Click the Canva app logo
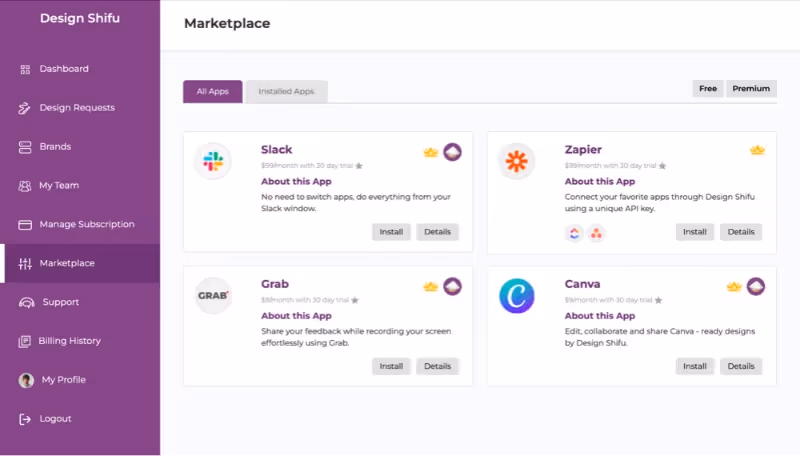 [x=516, y=296]
